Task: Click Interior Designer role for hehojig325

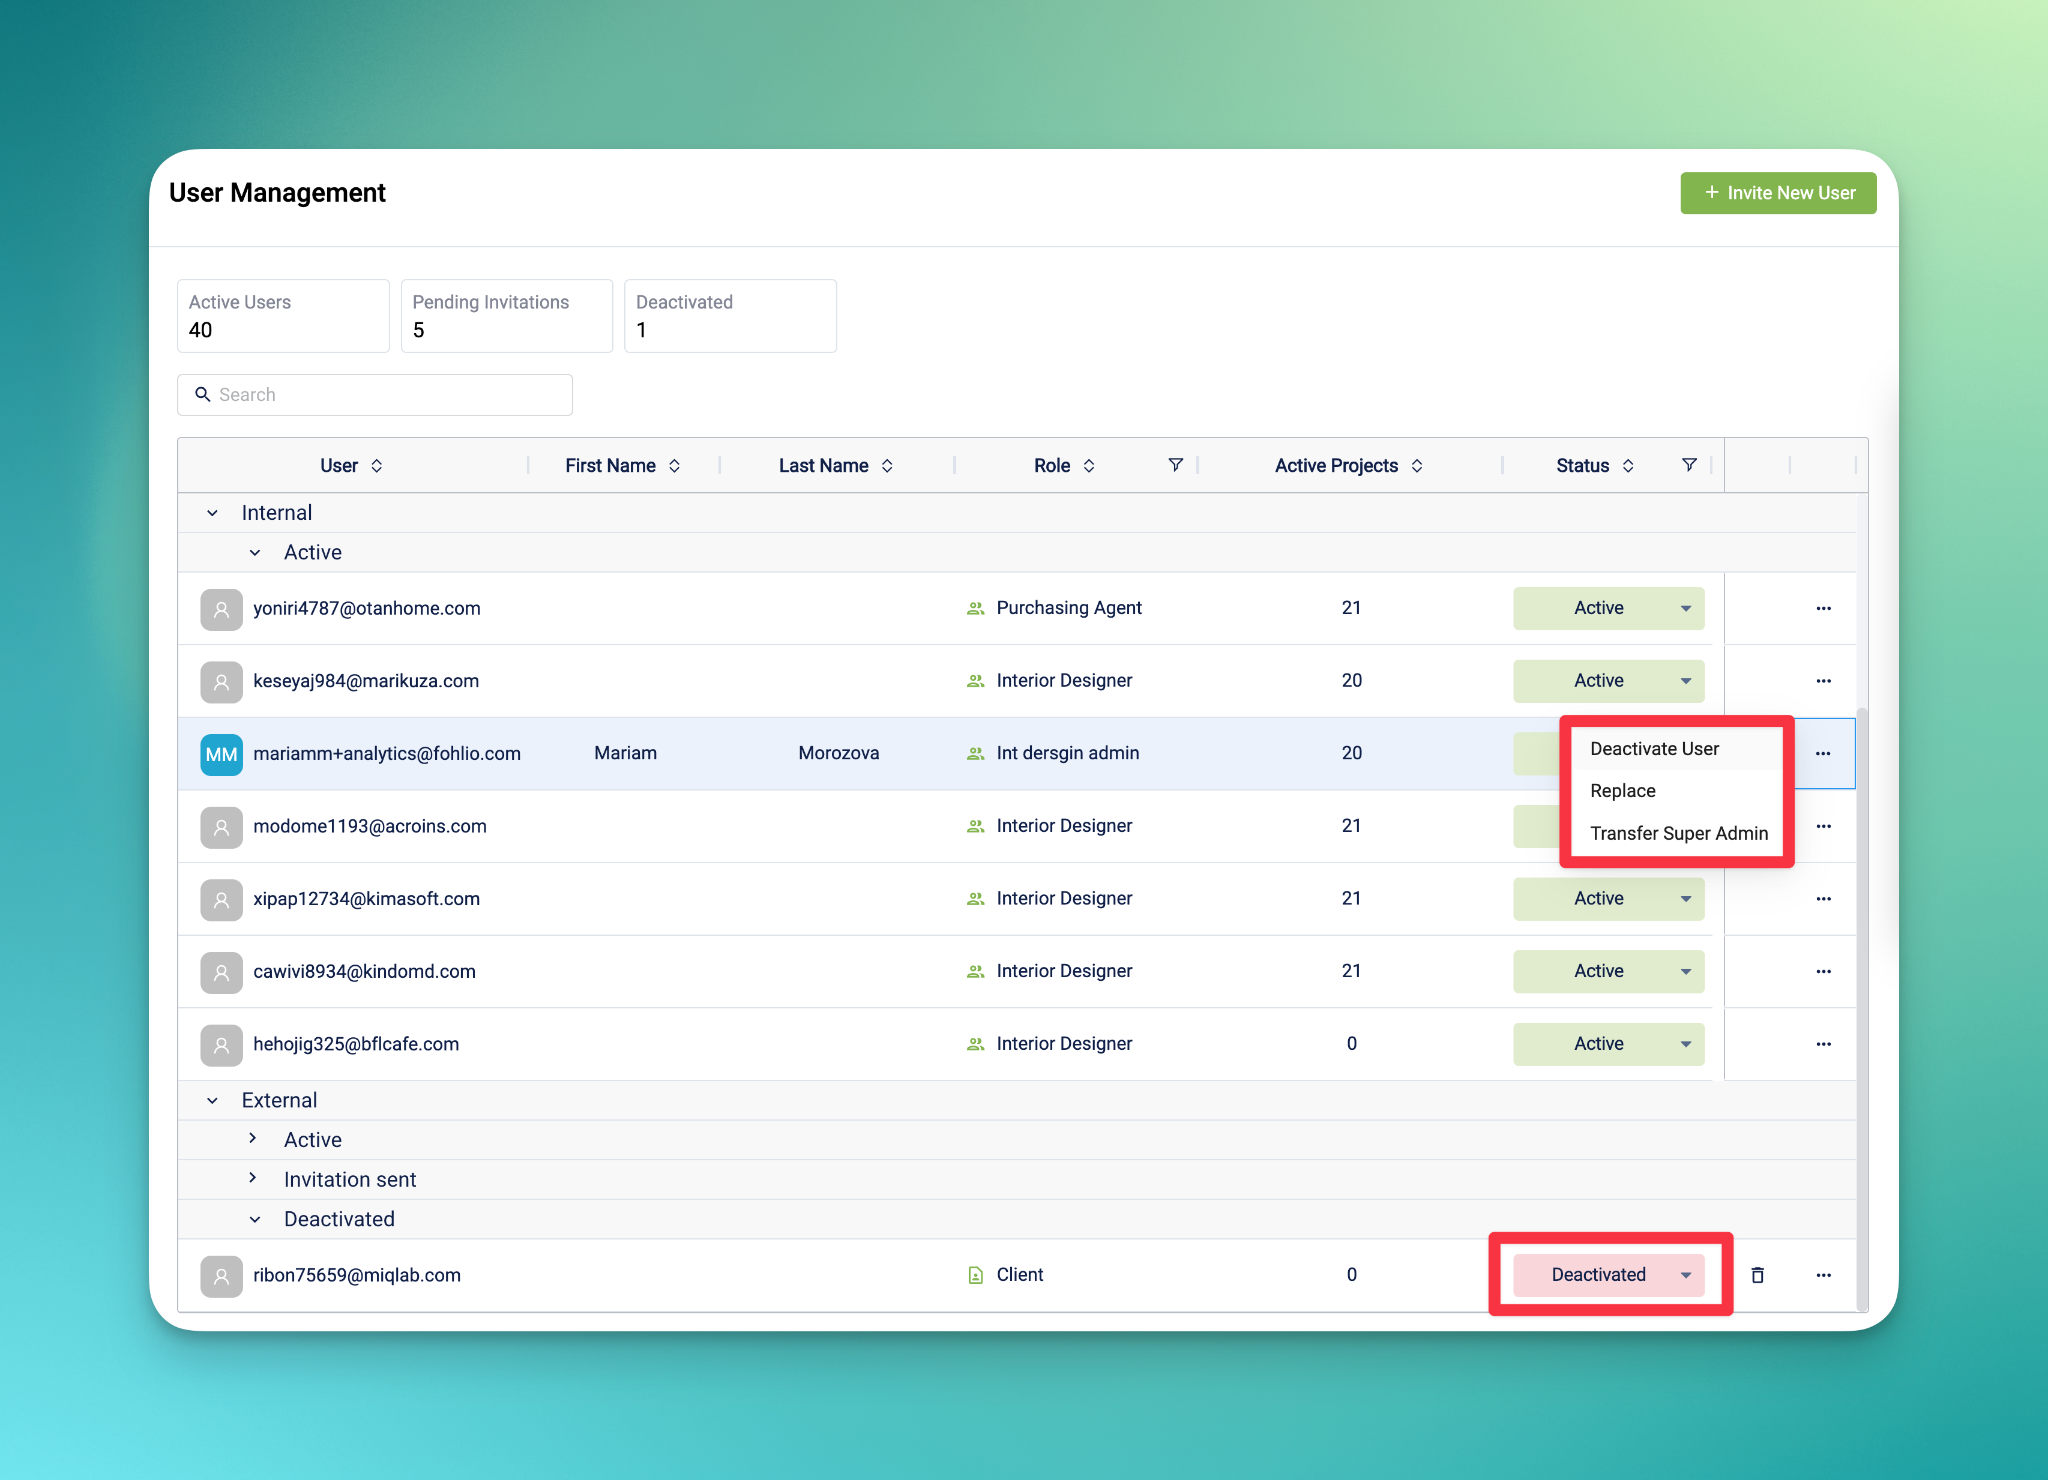Action: click(1064, 1044)
